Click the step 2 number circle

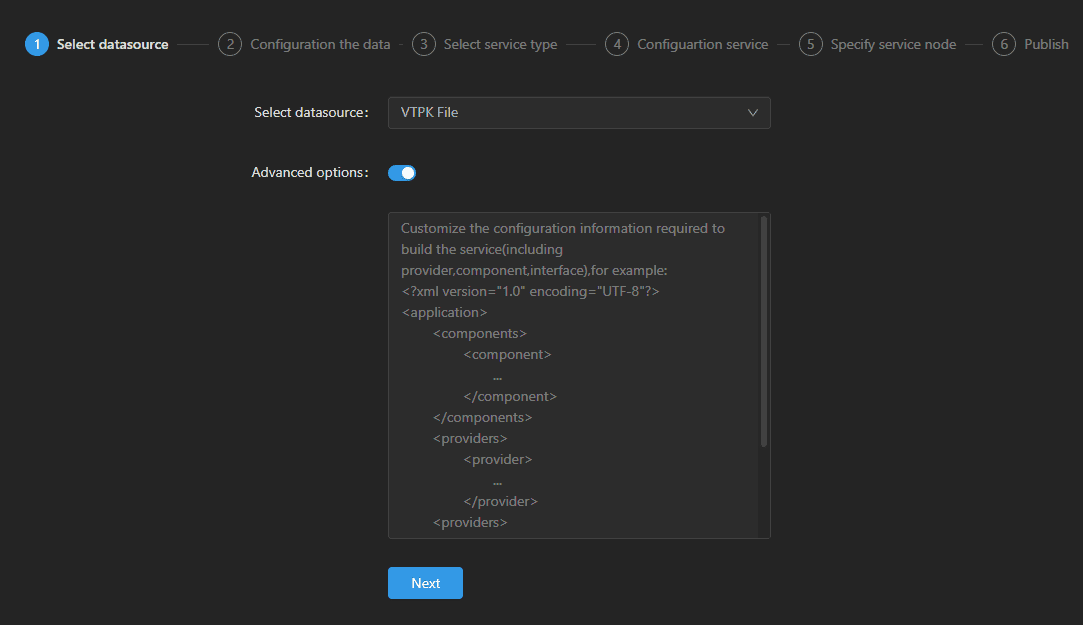(x=230, y=44)
